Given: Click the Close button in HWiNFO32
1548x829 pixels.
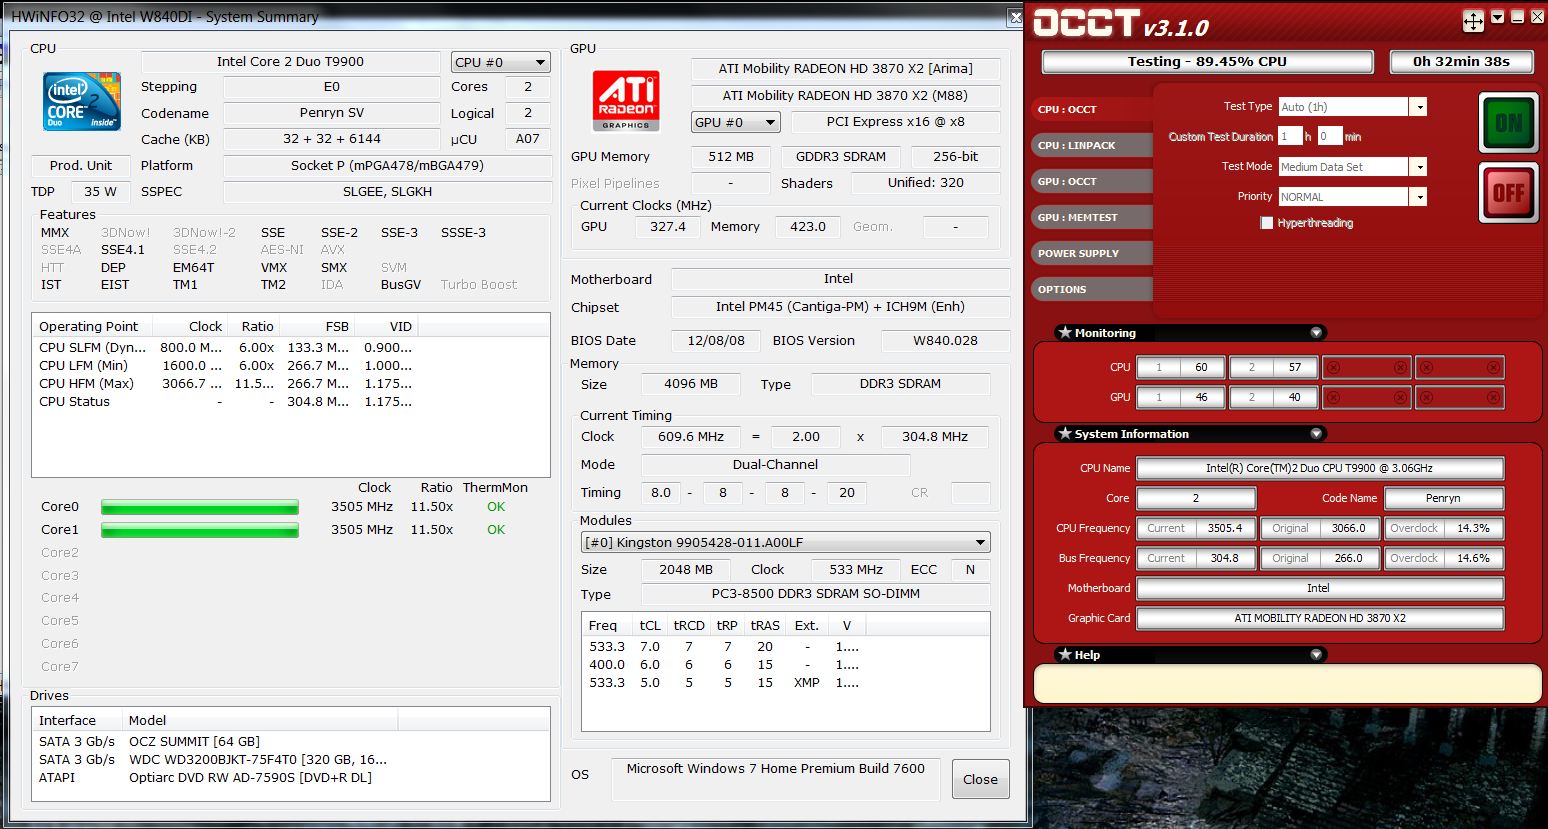Looking at the screenshot, I should 980,779.
